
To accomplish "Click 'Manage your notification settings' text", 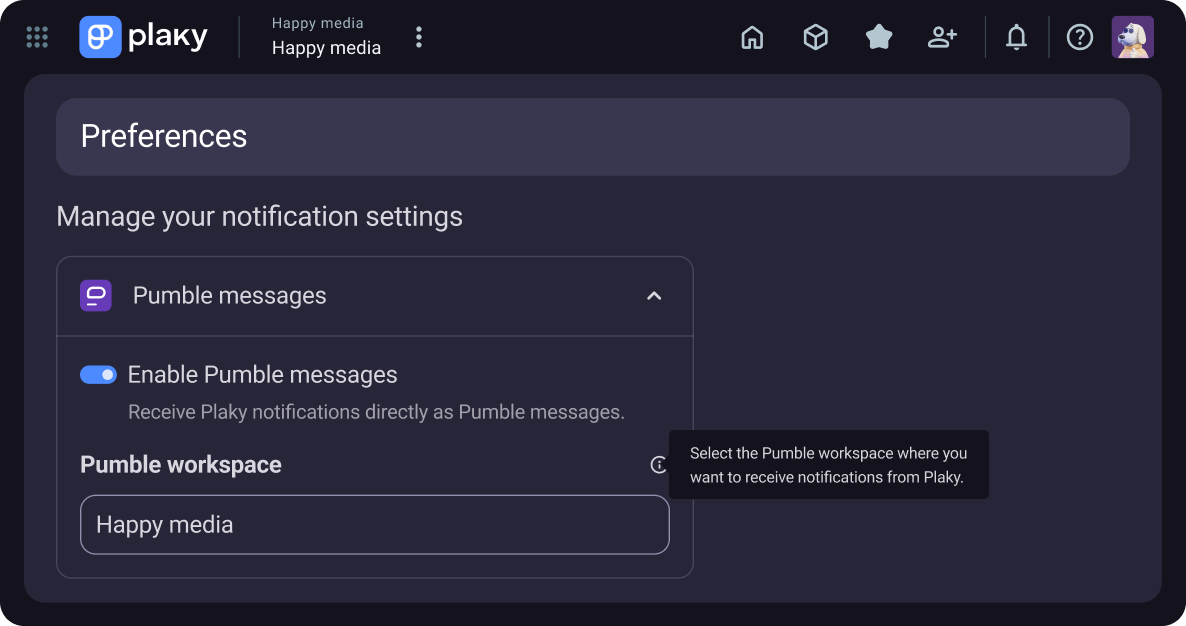I will point(259,217).
